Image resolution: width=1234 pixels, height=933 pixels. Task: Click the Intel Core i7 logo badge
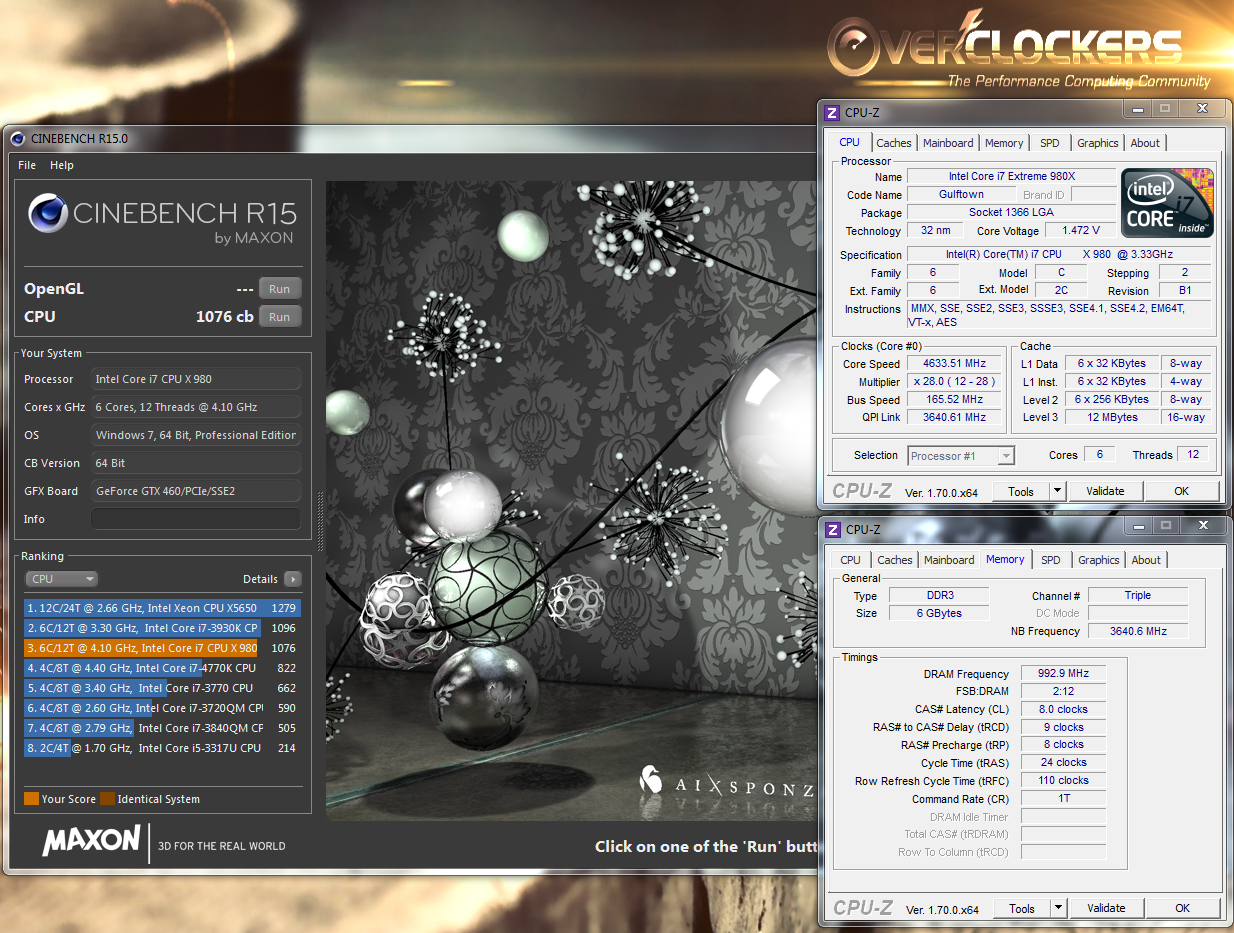(x=1167, y=202)
